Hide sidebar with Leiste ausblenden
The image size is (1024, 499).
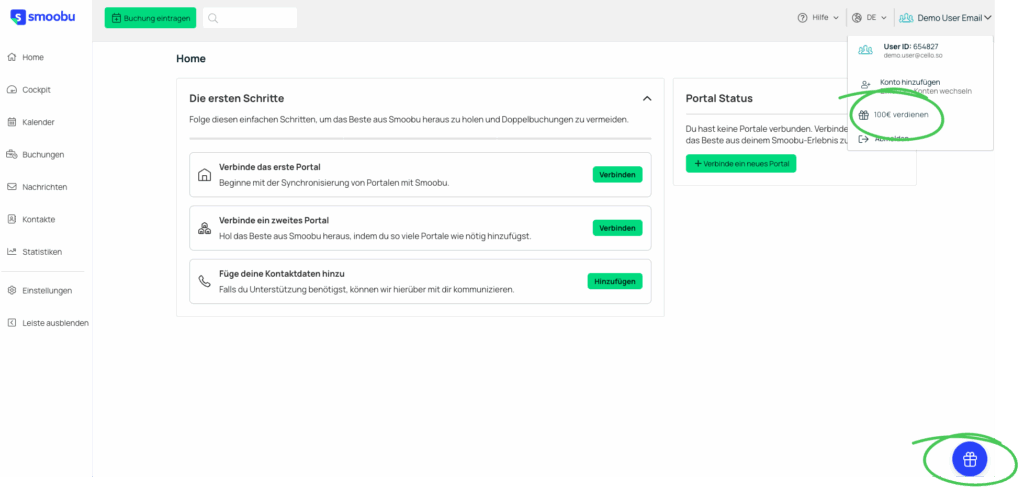coord(54,323)
